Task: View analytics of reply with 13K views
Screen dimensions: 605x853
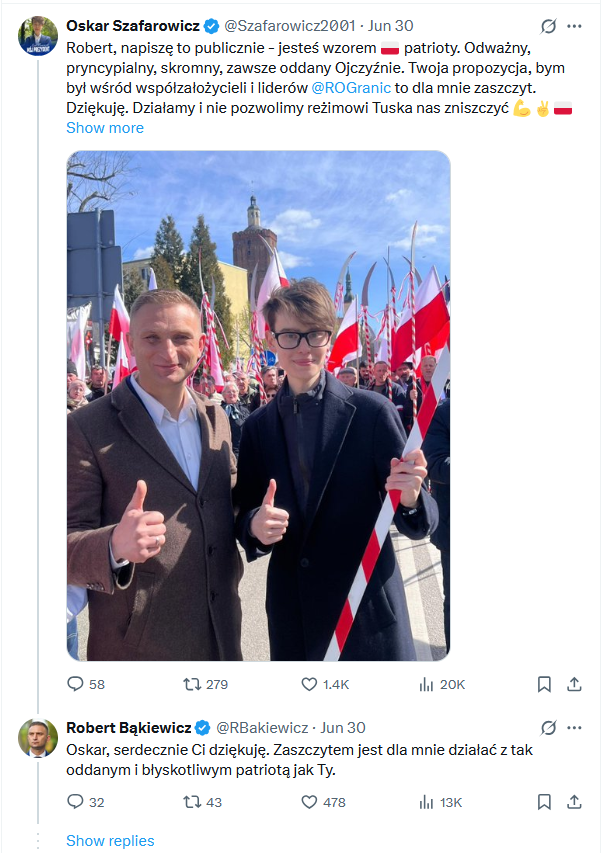Action: 427,802
